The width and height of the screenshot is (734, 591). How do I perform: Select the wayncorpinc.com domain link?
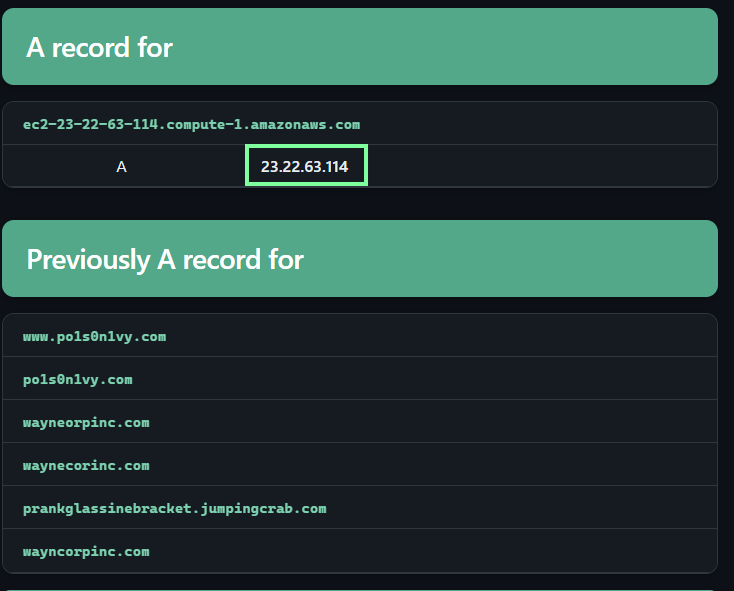[x=86, y=551]
